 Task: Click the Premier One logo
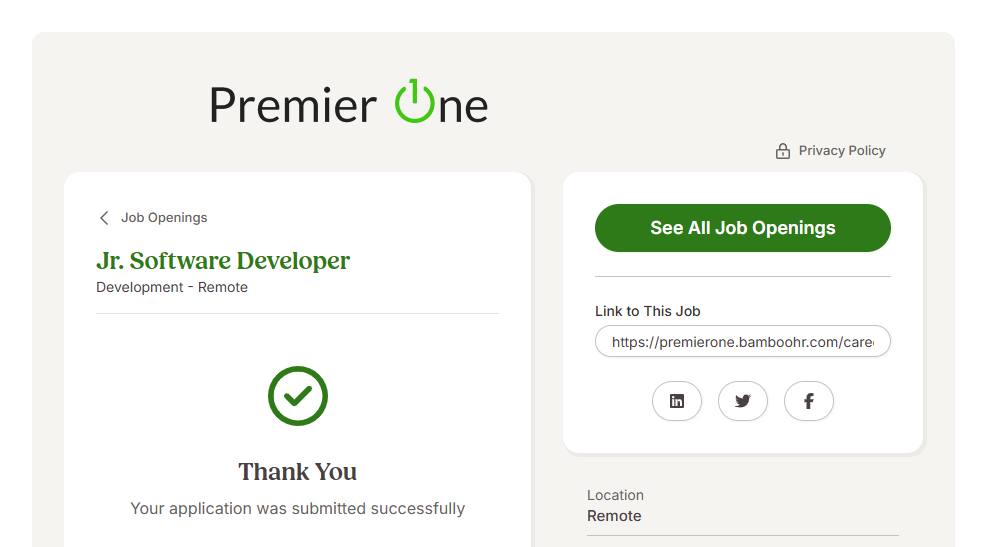coord(348,104)
